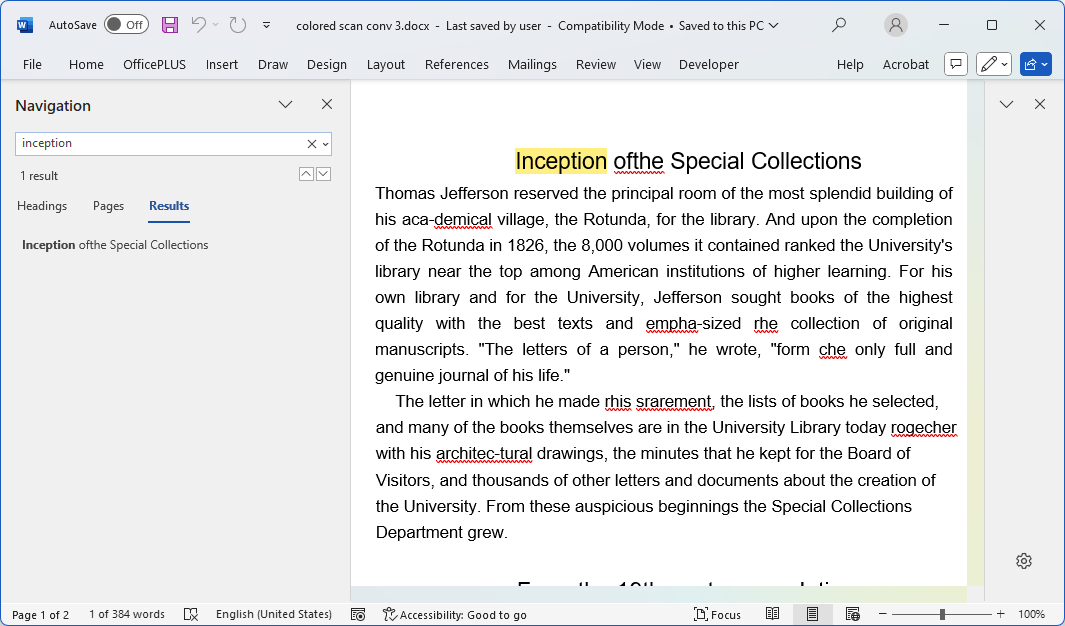The height and width of the screenshot is (626, 1065).
Task: Click the Save icon in title bar
Action: coord(170,25)
